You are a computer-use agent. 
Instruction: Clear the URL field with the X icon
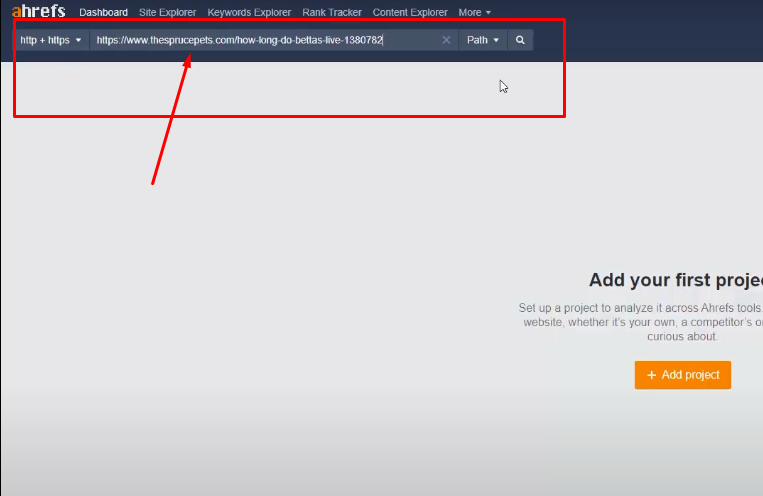[446, 40]
